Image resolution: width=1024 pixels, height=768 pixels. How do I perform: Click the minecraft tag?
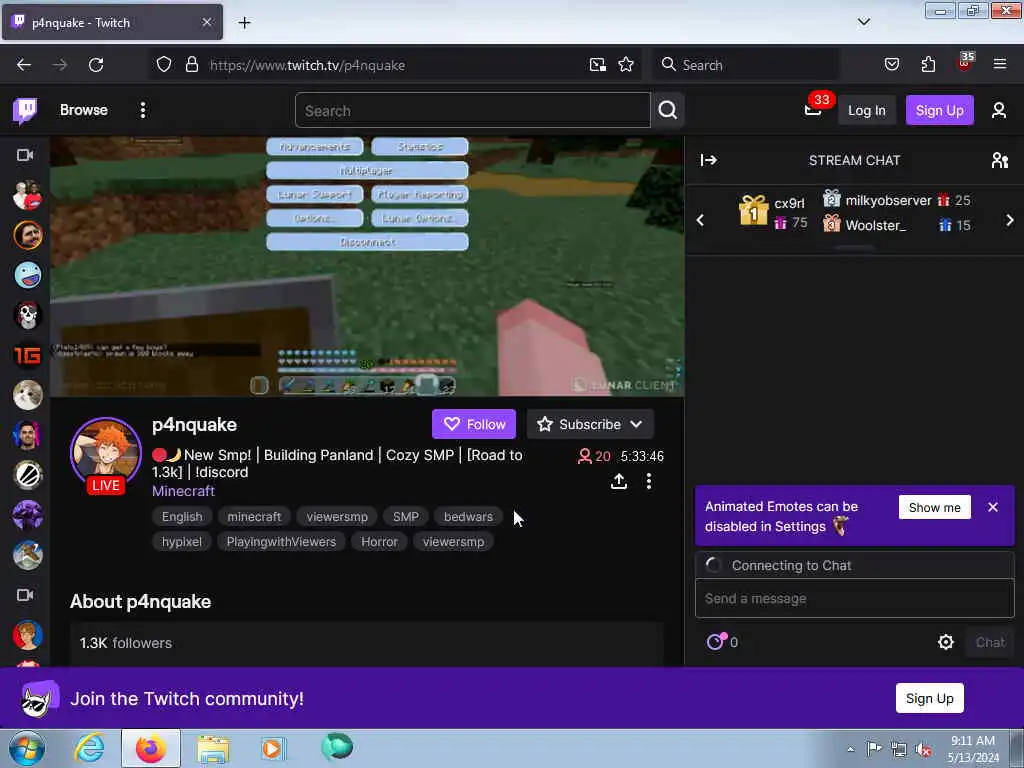[x=254, y=517]
